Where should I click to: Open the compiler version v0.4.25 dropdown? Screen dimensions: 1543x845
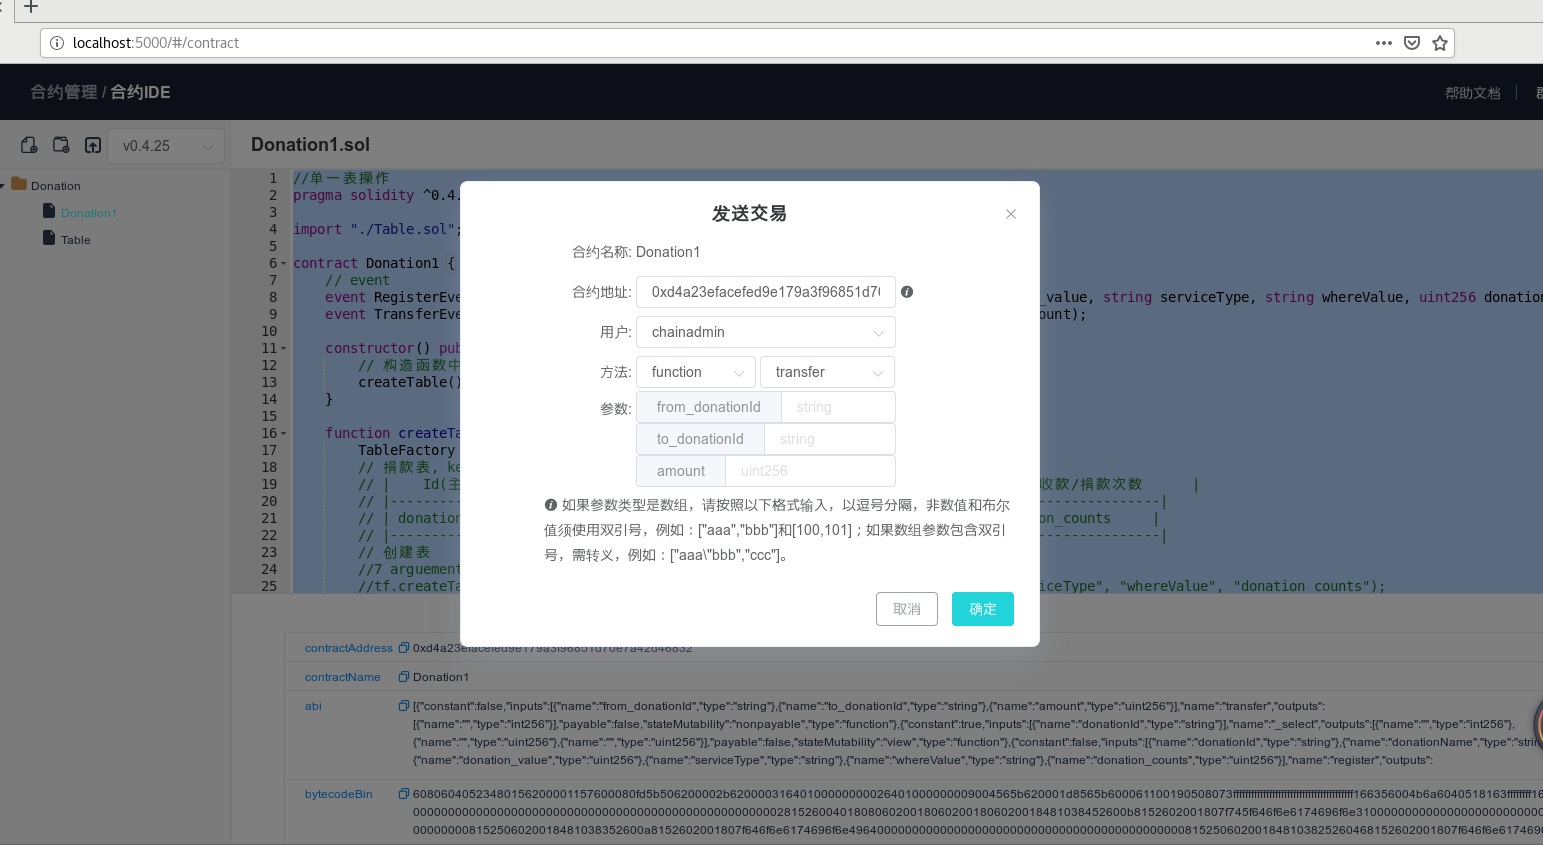[166, 145]
